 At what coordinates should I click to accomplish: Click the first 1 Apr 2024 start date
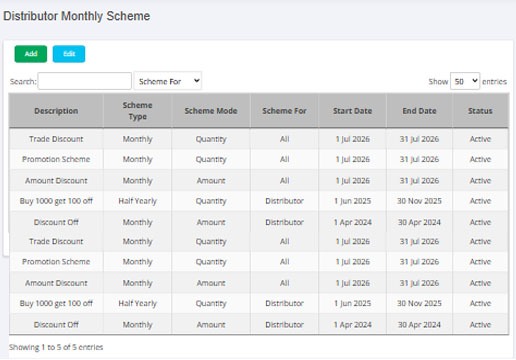pyautogui.click(x=352, y=222)
